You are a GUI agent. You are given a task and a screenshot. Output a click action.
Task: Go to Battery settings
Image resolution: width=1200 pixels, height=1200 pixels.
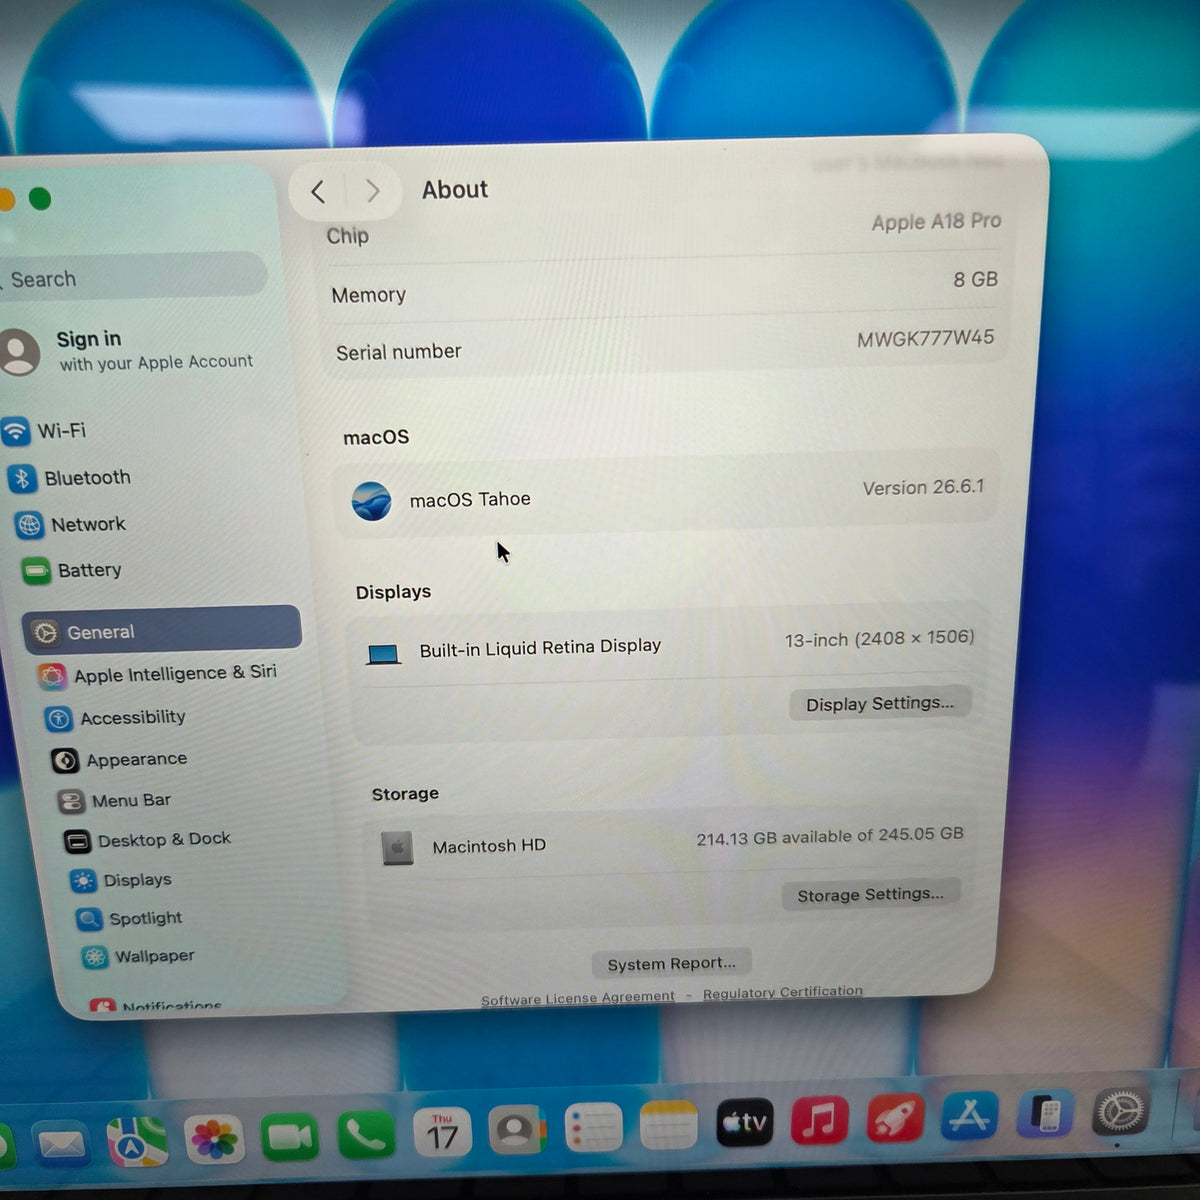point(72,570)
